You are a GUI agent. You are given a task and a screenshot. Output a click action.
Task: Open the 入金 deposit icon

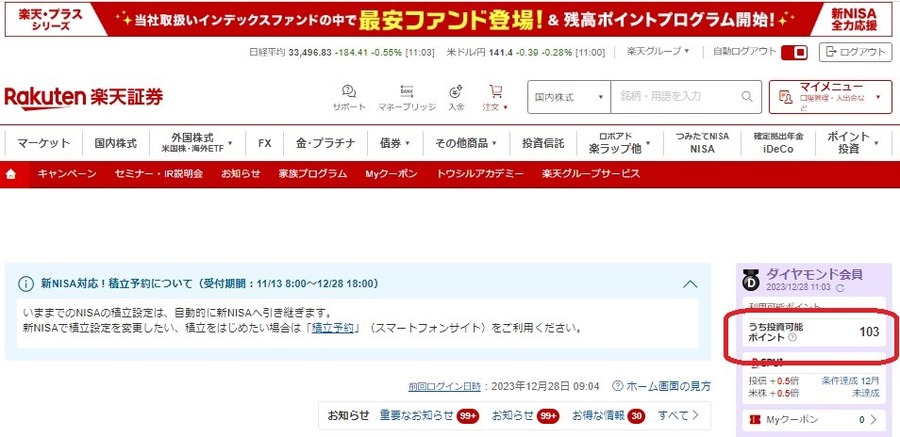click(x=456, y=91)
